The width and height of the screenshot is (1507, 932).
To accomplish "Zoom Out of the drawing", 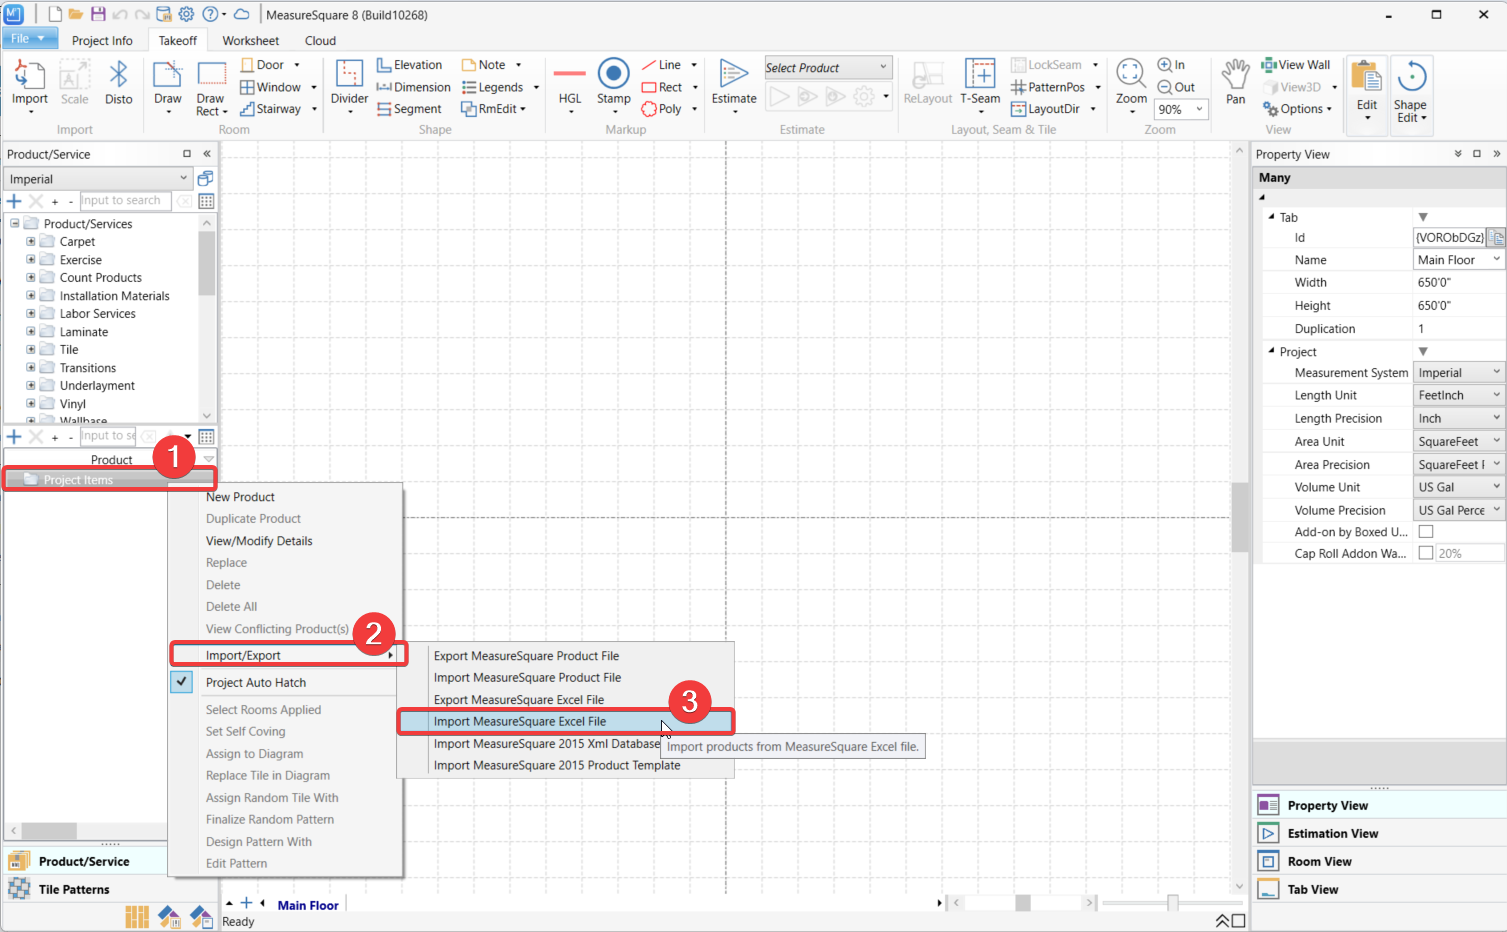I will [x=1176, y=87].
